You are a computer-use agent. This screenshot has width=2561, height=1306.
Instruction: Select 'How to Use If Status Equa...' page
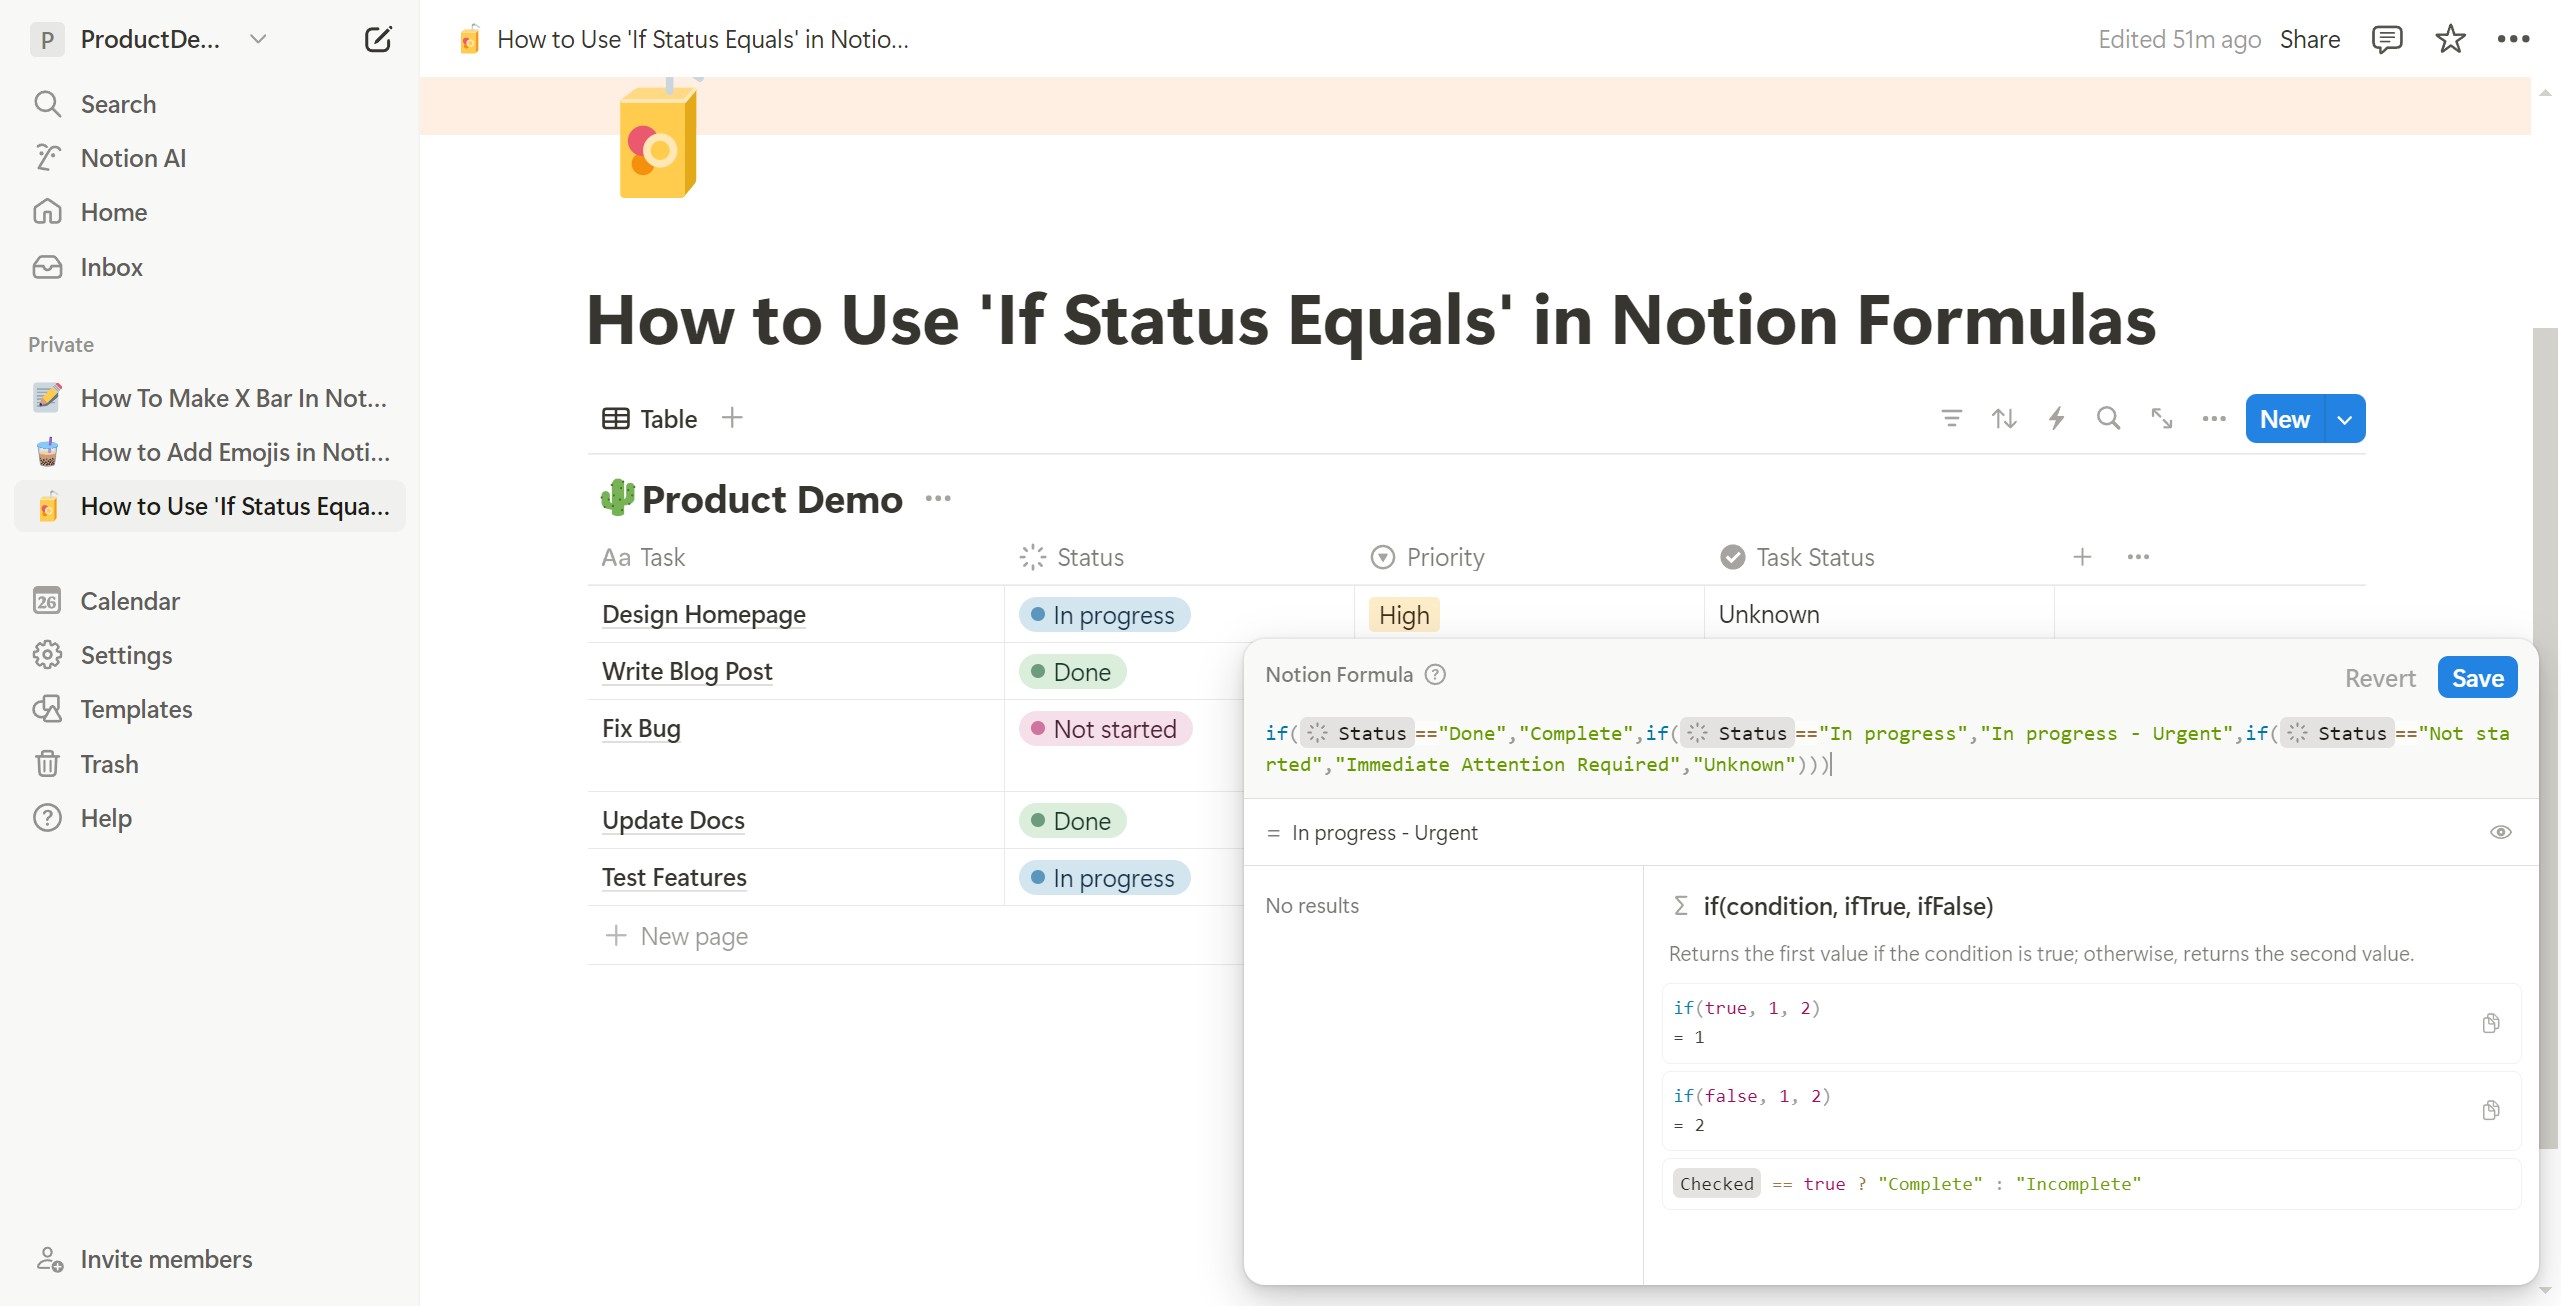point(208,506)
